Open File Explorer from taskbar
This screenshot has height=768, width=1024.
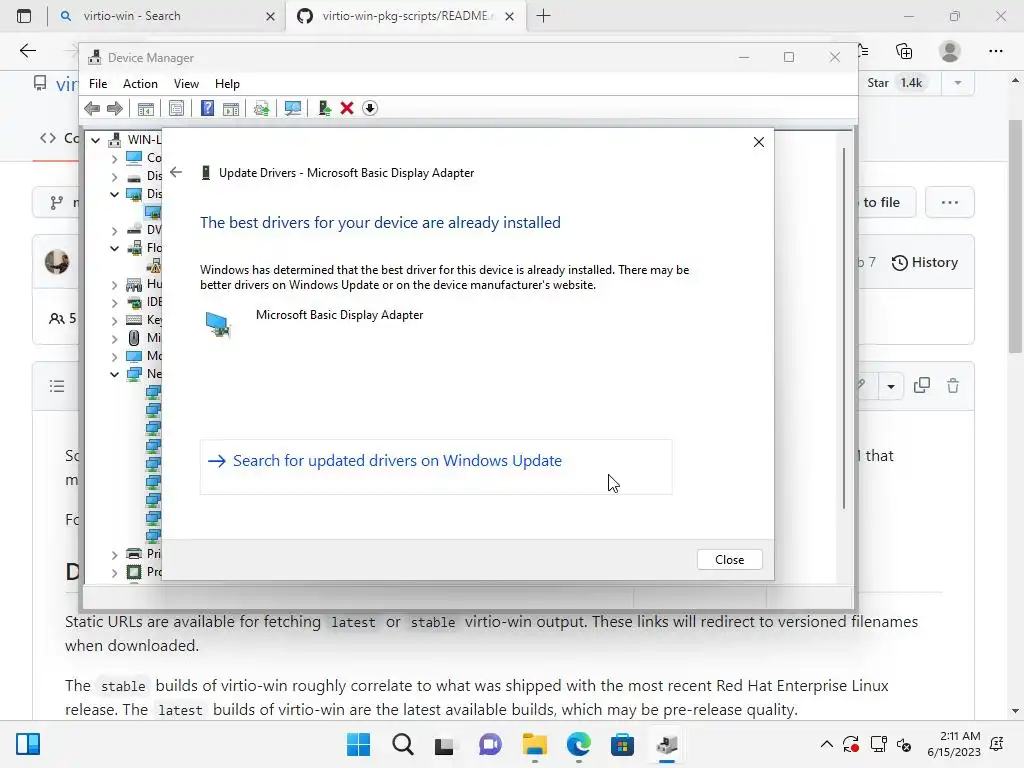click(534, 744)
